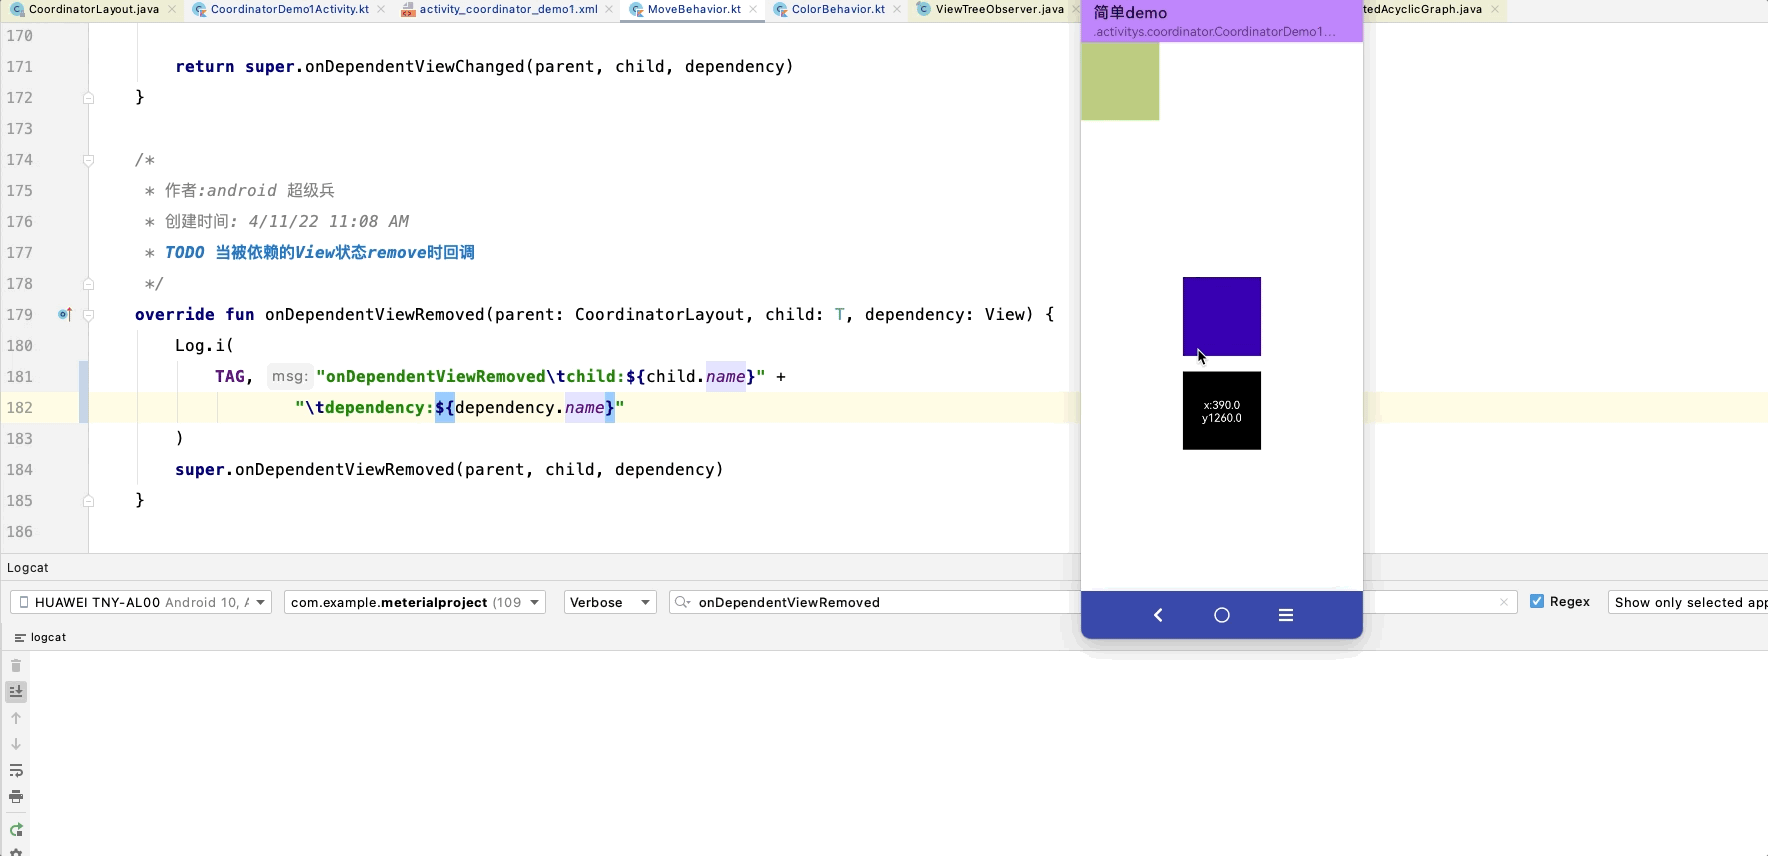The height and width of the screenshot is (856, 1768).
Task: Click the 作者 comment on line 175
Action: click(250, 190)
